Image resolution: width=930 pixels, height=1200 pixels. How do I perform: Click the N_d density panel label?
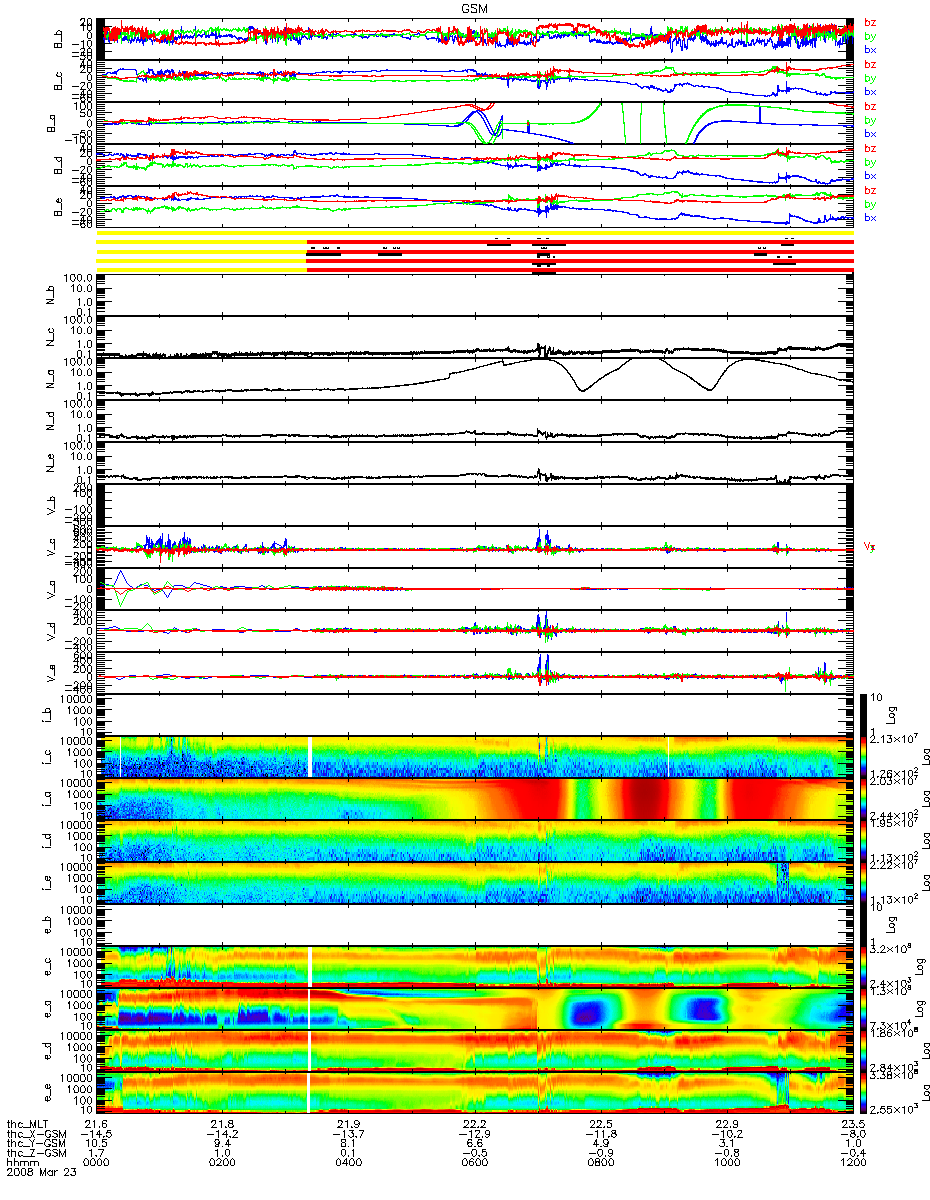(x=52, y=421)
